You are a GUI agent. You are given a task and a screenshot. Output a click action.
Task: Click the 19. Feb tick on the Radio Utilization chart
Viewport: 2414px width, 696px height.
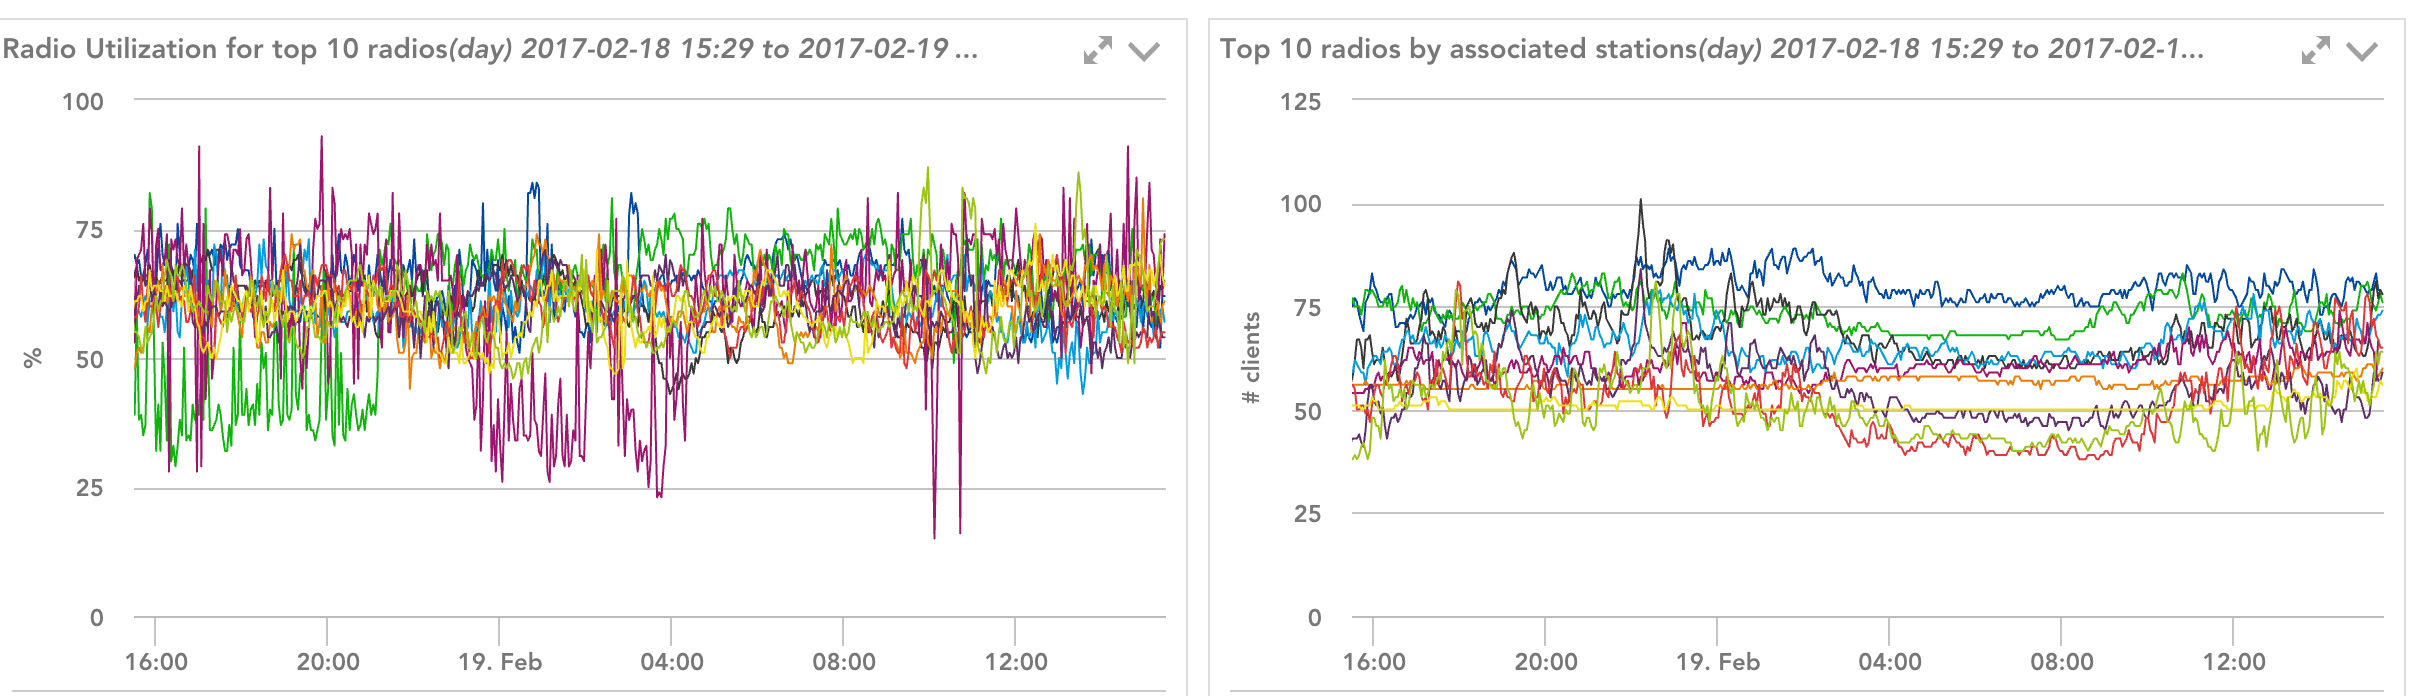tap(500, 661)
